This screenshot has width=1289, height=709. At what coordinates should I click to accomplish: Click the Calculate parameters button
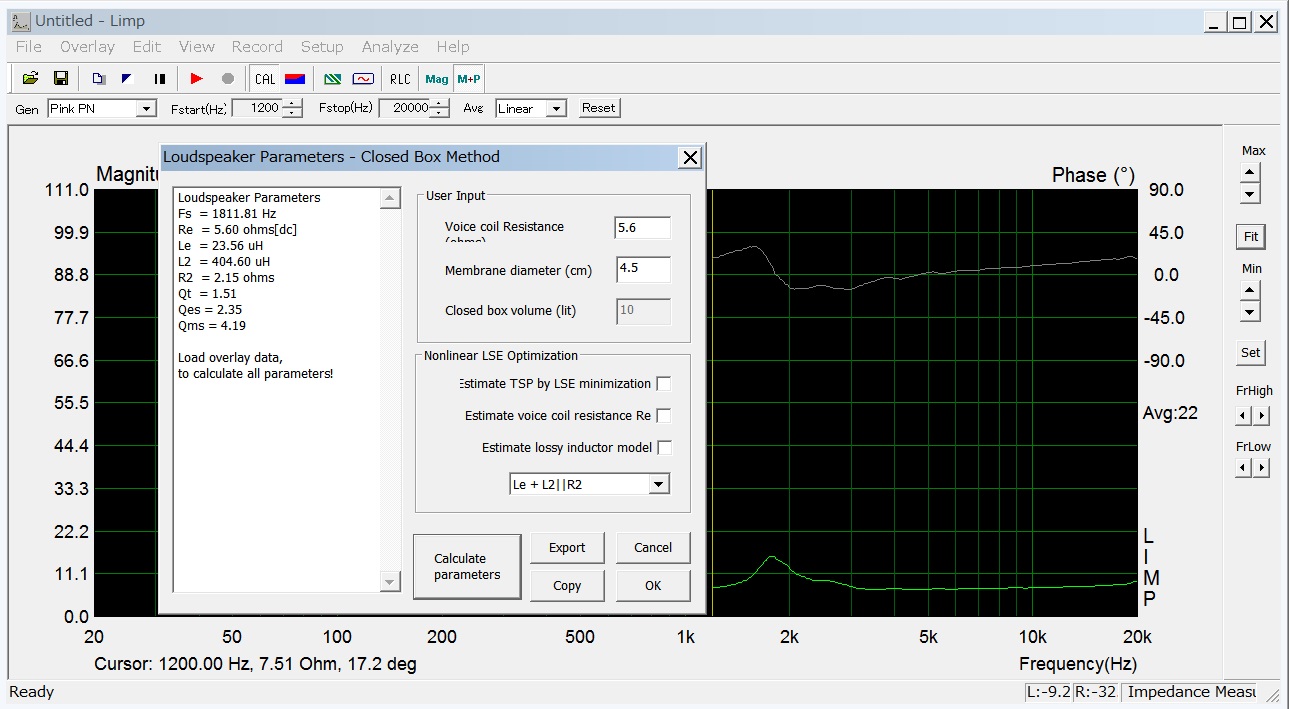[x=467, y=566]
